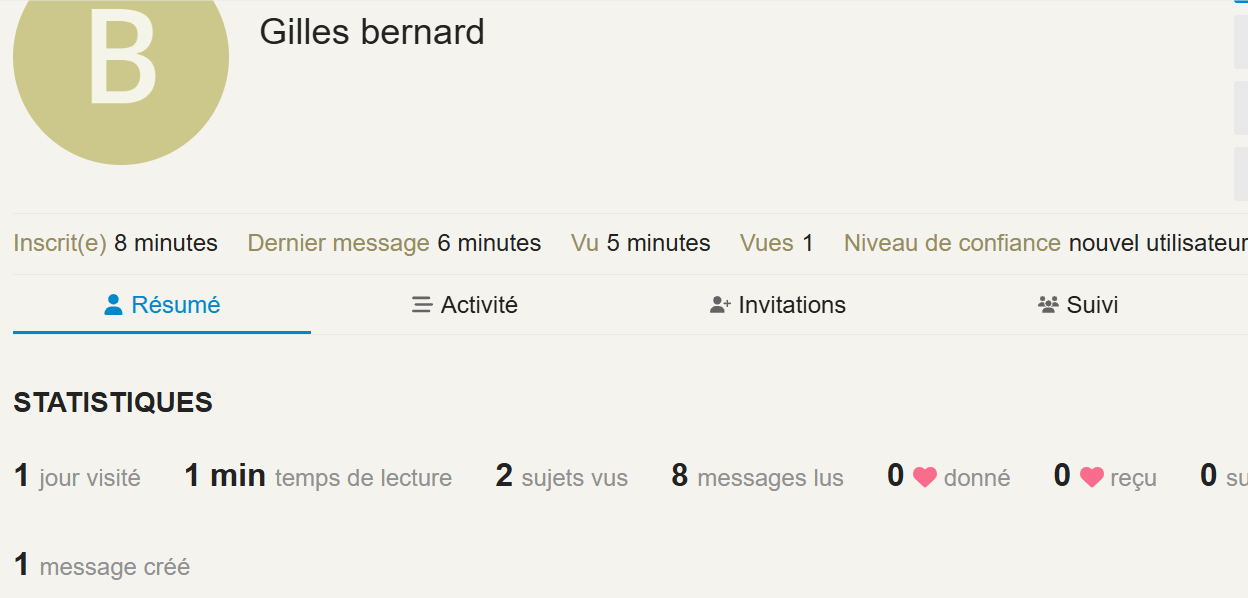
Task: Select the Résumé tab label
Action: coord(176,305)
